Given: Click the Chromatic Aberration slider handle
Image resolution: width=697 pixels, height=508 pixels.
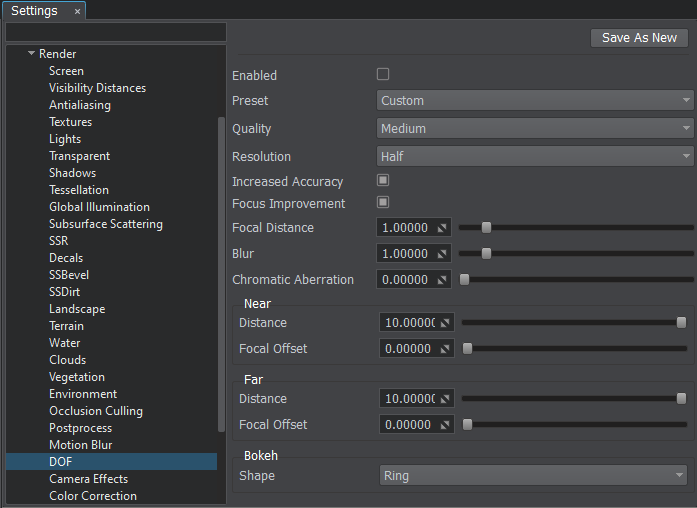Looking at the screenshot, I should click(x=464, y=280).
